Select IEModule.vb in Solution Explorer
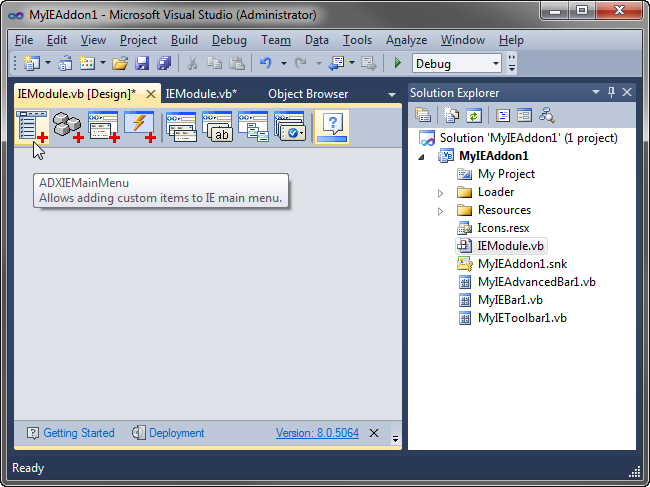 (x=510, y=246)
